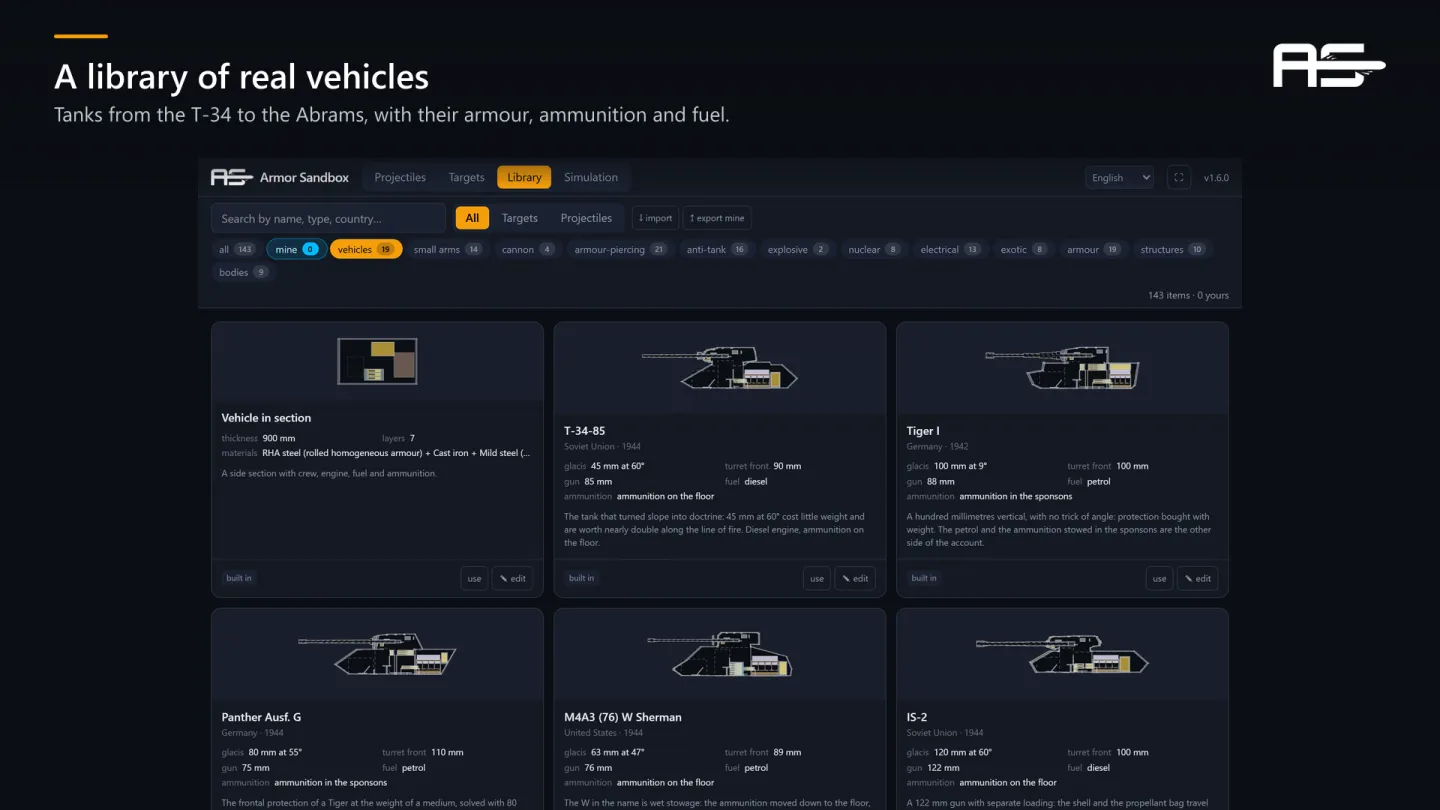This screenshot has height=810, width=1440.
Task: Edit the T-34-85 vehicle
Action: point(855,578)
